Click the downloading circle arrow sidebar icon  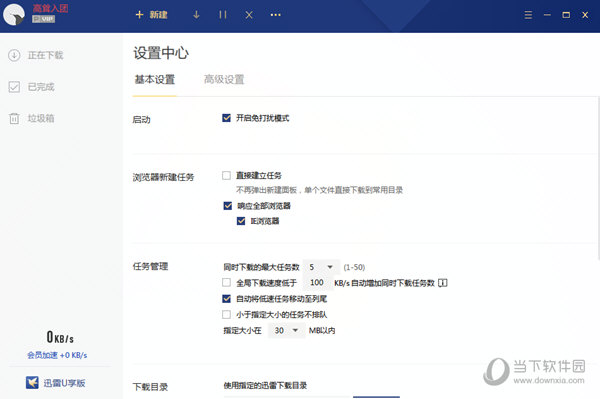click(14, 55)
